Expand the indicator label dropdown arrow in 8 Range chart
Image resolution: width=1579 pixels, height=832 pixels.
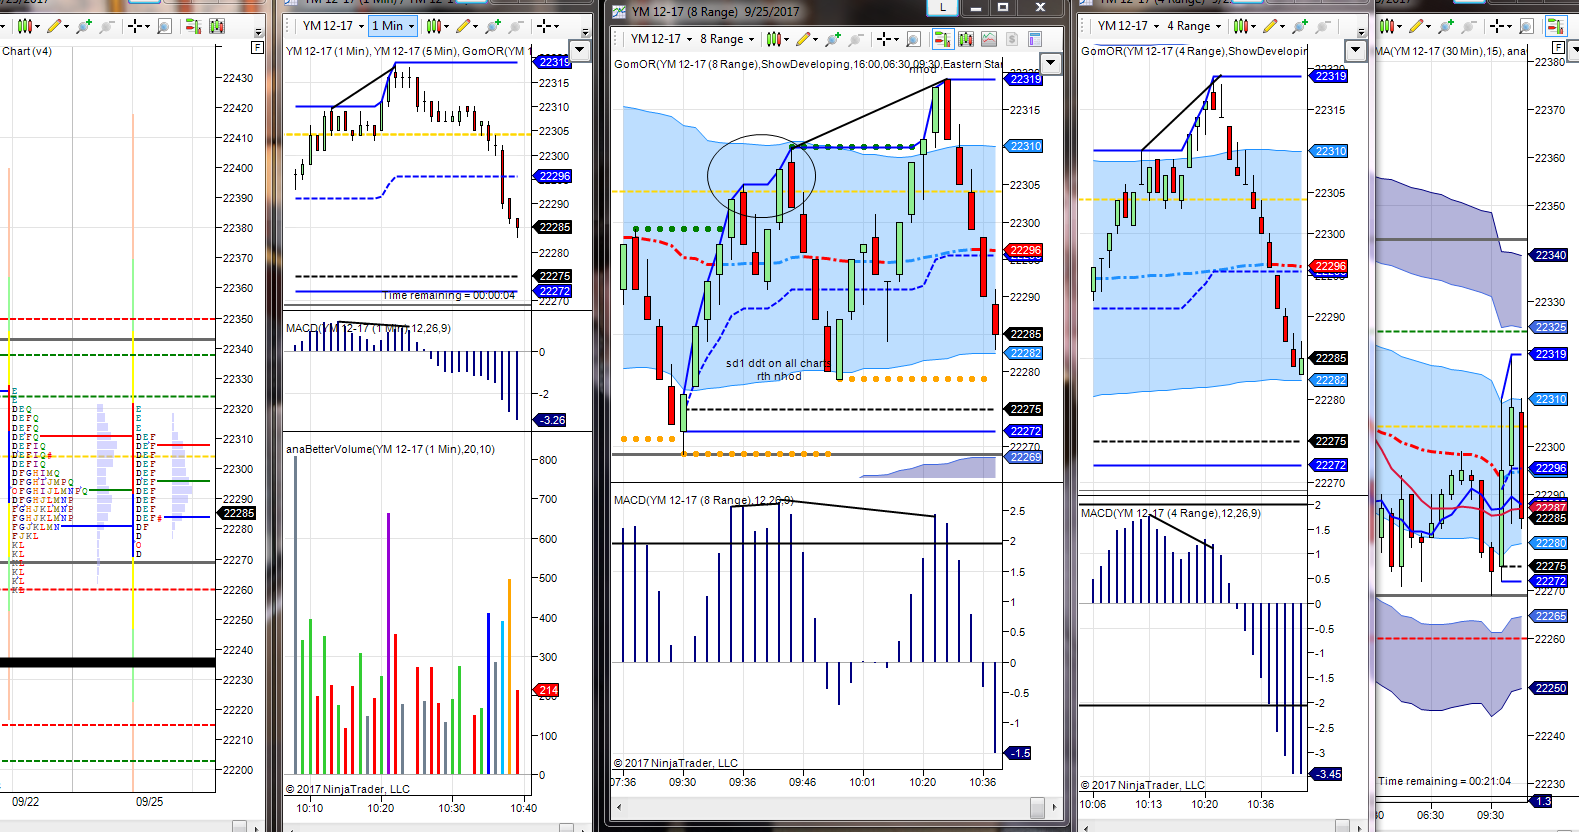1051,63
